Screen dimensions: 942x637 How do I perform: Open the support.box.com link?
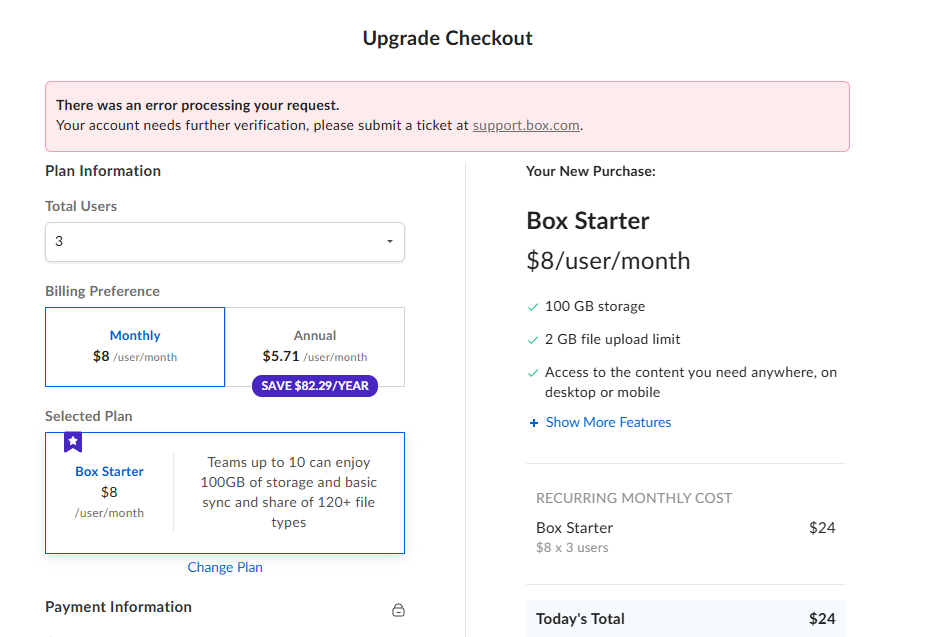[526, 125]
